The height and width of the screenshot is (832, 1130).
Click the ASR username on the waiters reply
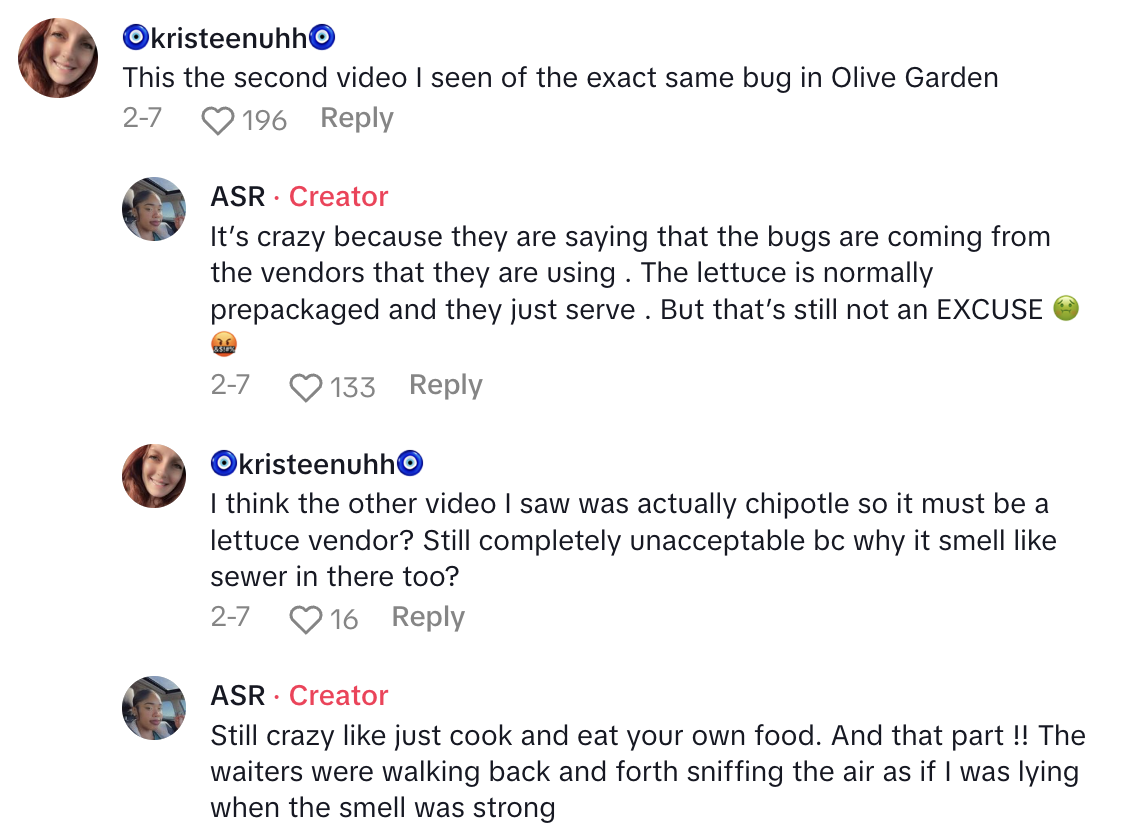tap(238, 696)
